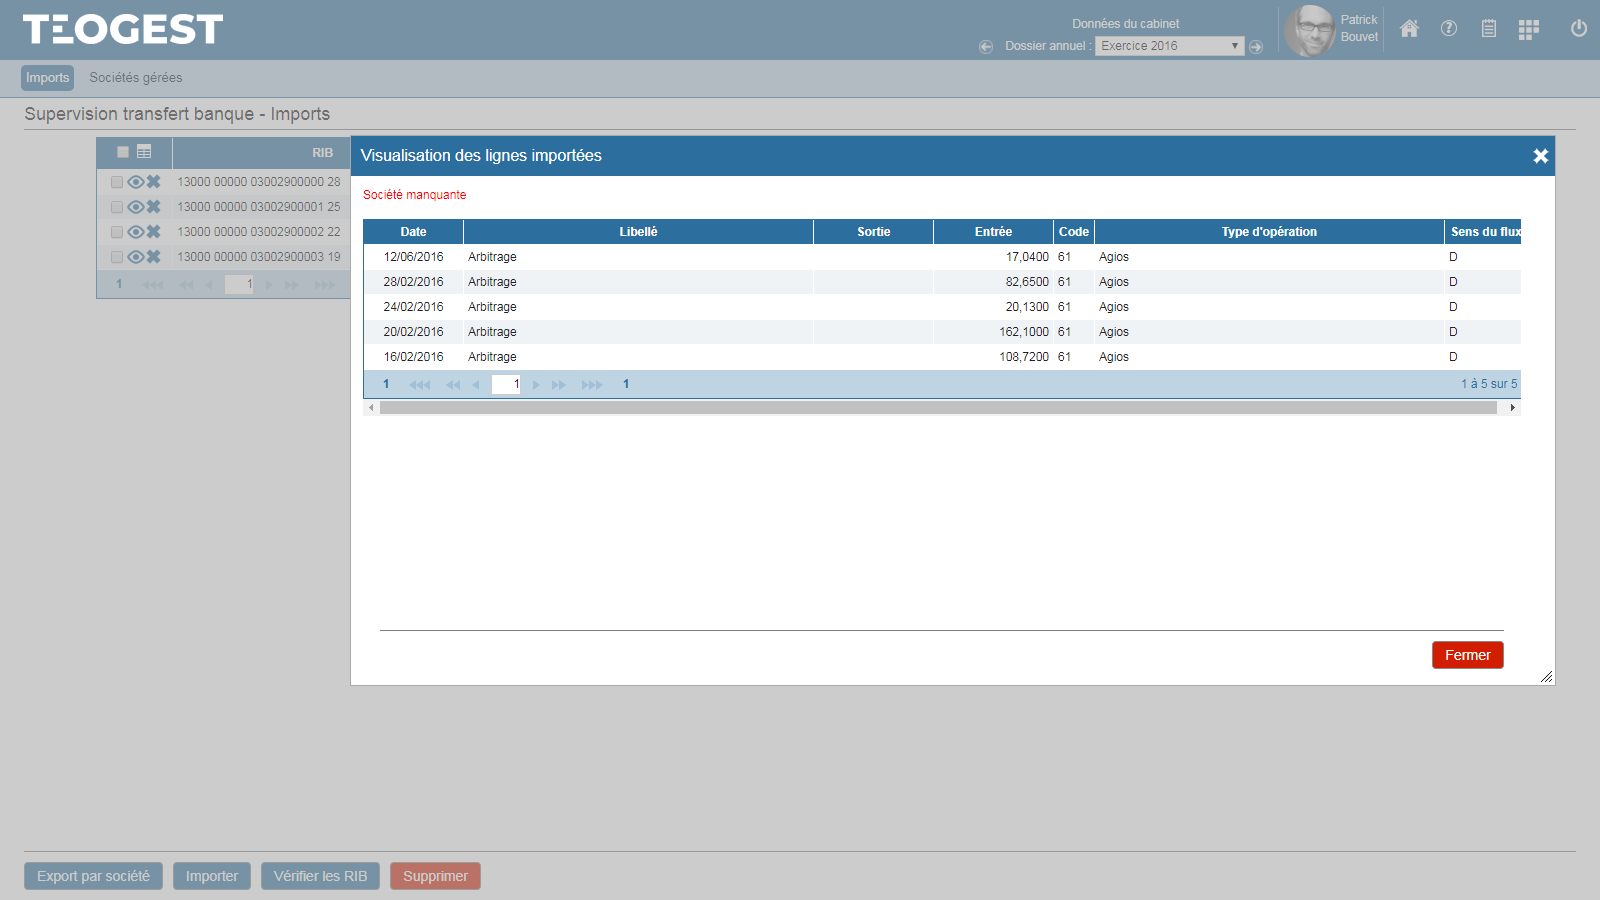The image size is (1600, 900).
Task: Toggle the select-all checkbox in the RIB header
Action: click(123, 152)
